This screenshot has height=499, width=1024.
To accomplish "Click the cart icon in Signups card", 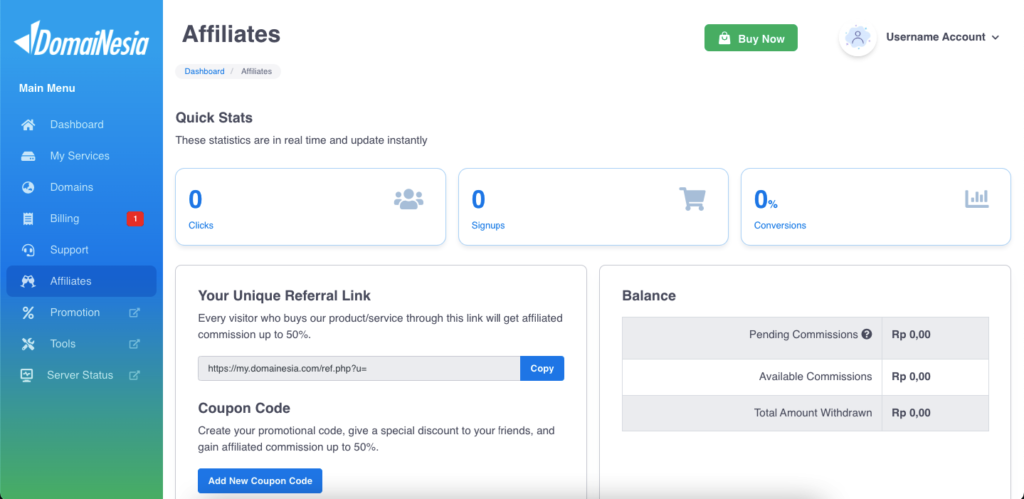I will 692,199.
